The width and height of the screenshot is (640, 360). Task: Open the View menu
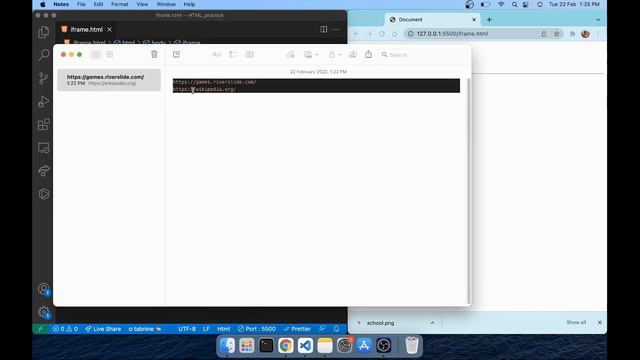142,4
